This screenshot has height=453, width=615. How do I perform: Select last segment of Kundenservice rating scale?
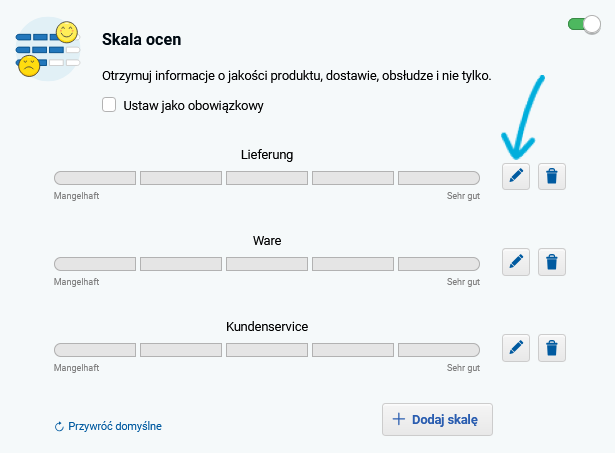click(x=439, y=350)
